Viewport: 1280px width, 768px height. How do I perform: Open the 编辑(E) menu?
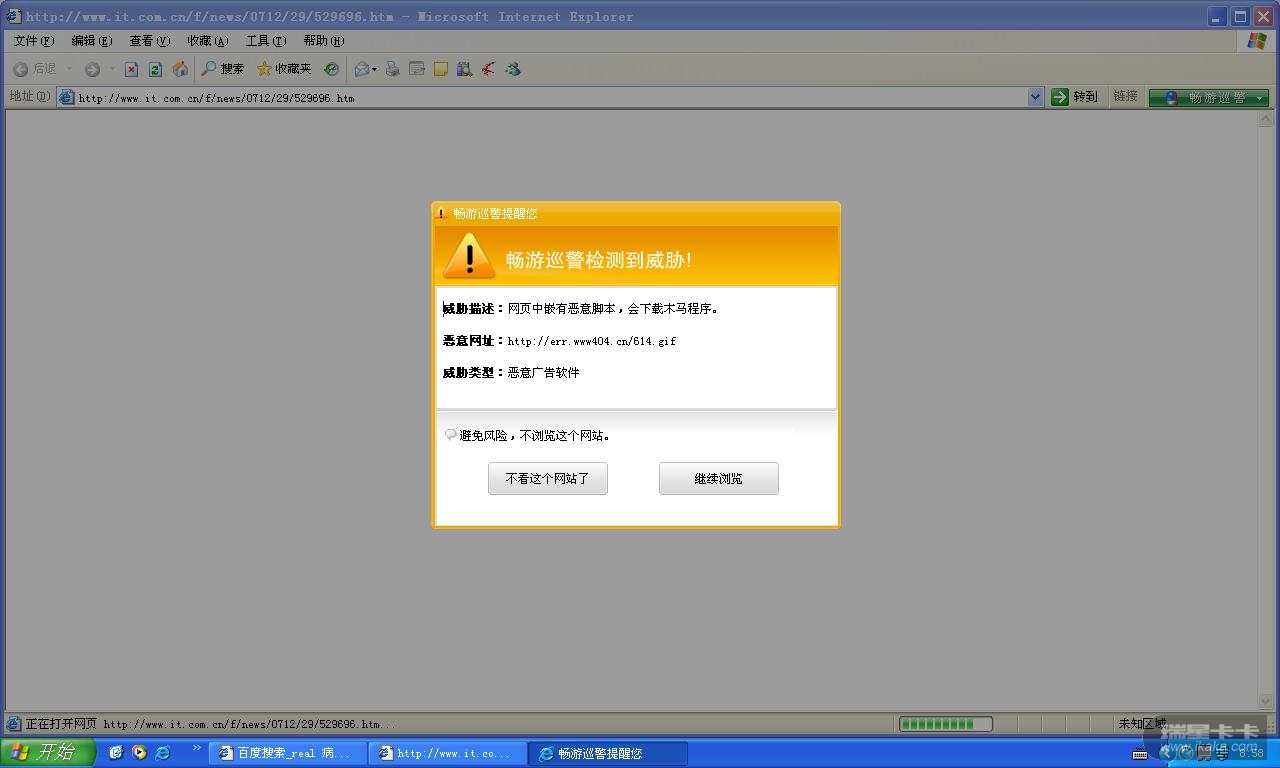click(92, 41)
